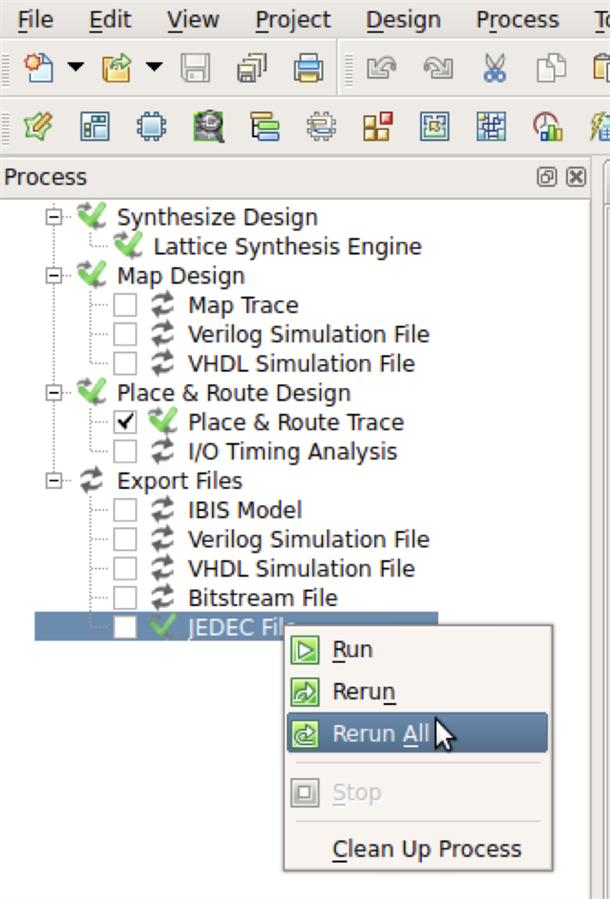Click the pencil-on-green-sheet toolbar icon
The image size is (610, 899).
pos(38,126)
